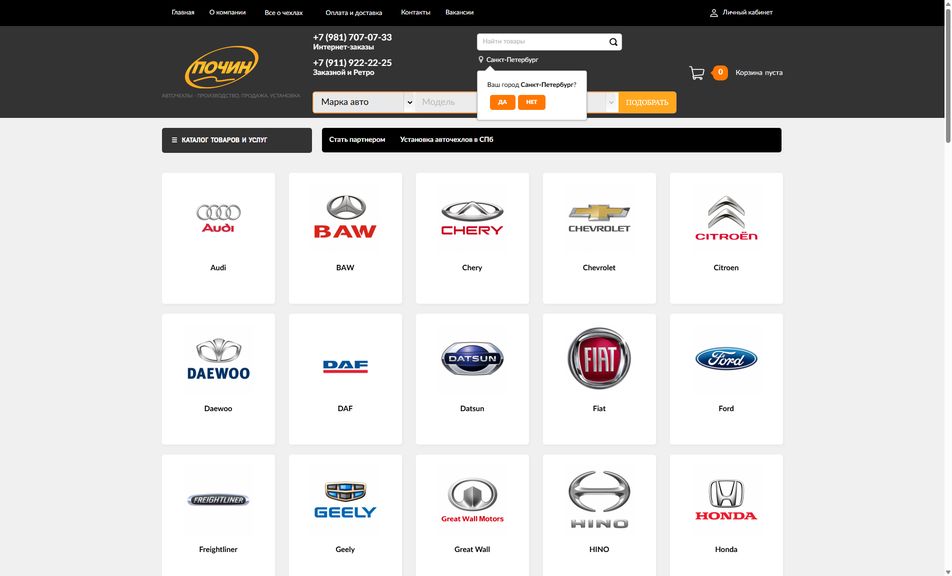
Task: Select the DAF logo
Action: (345, 366)
